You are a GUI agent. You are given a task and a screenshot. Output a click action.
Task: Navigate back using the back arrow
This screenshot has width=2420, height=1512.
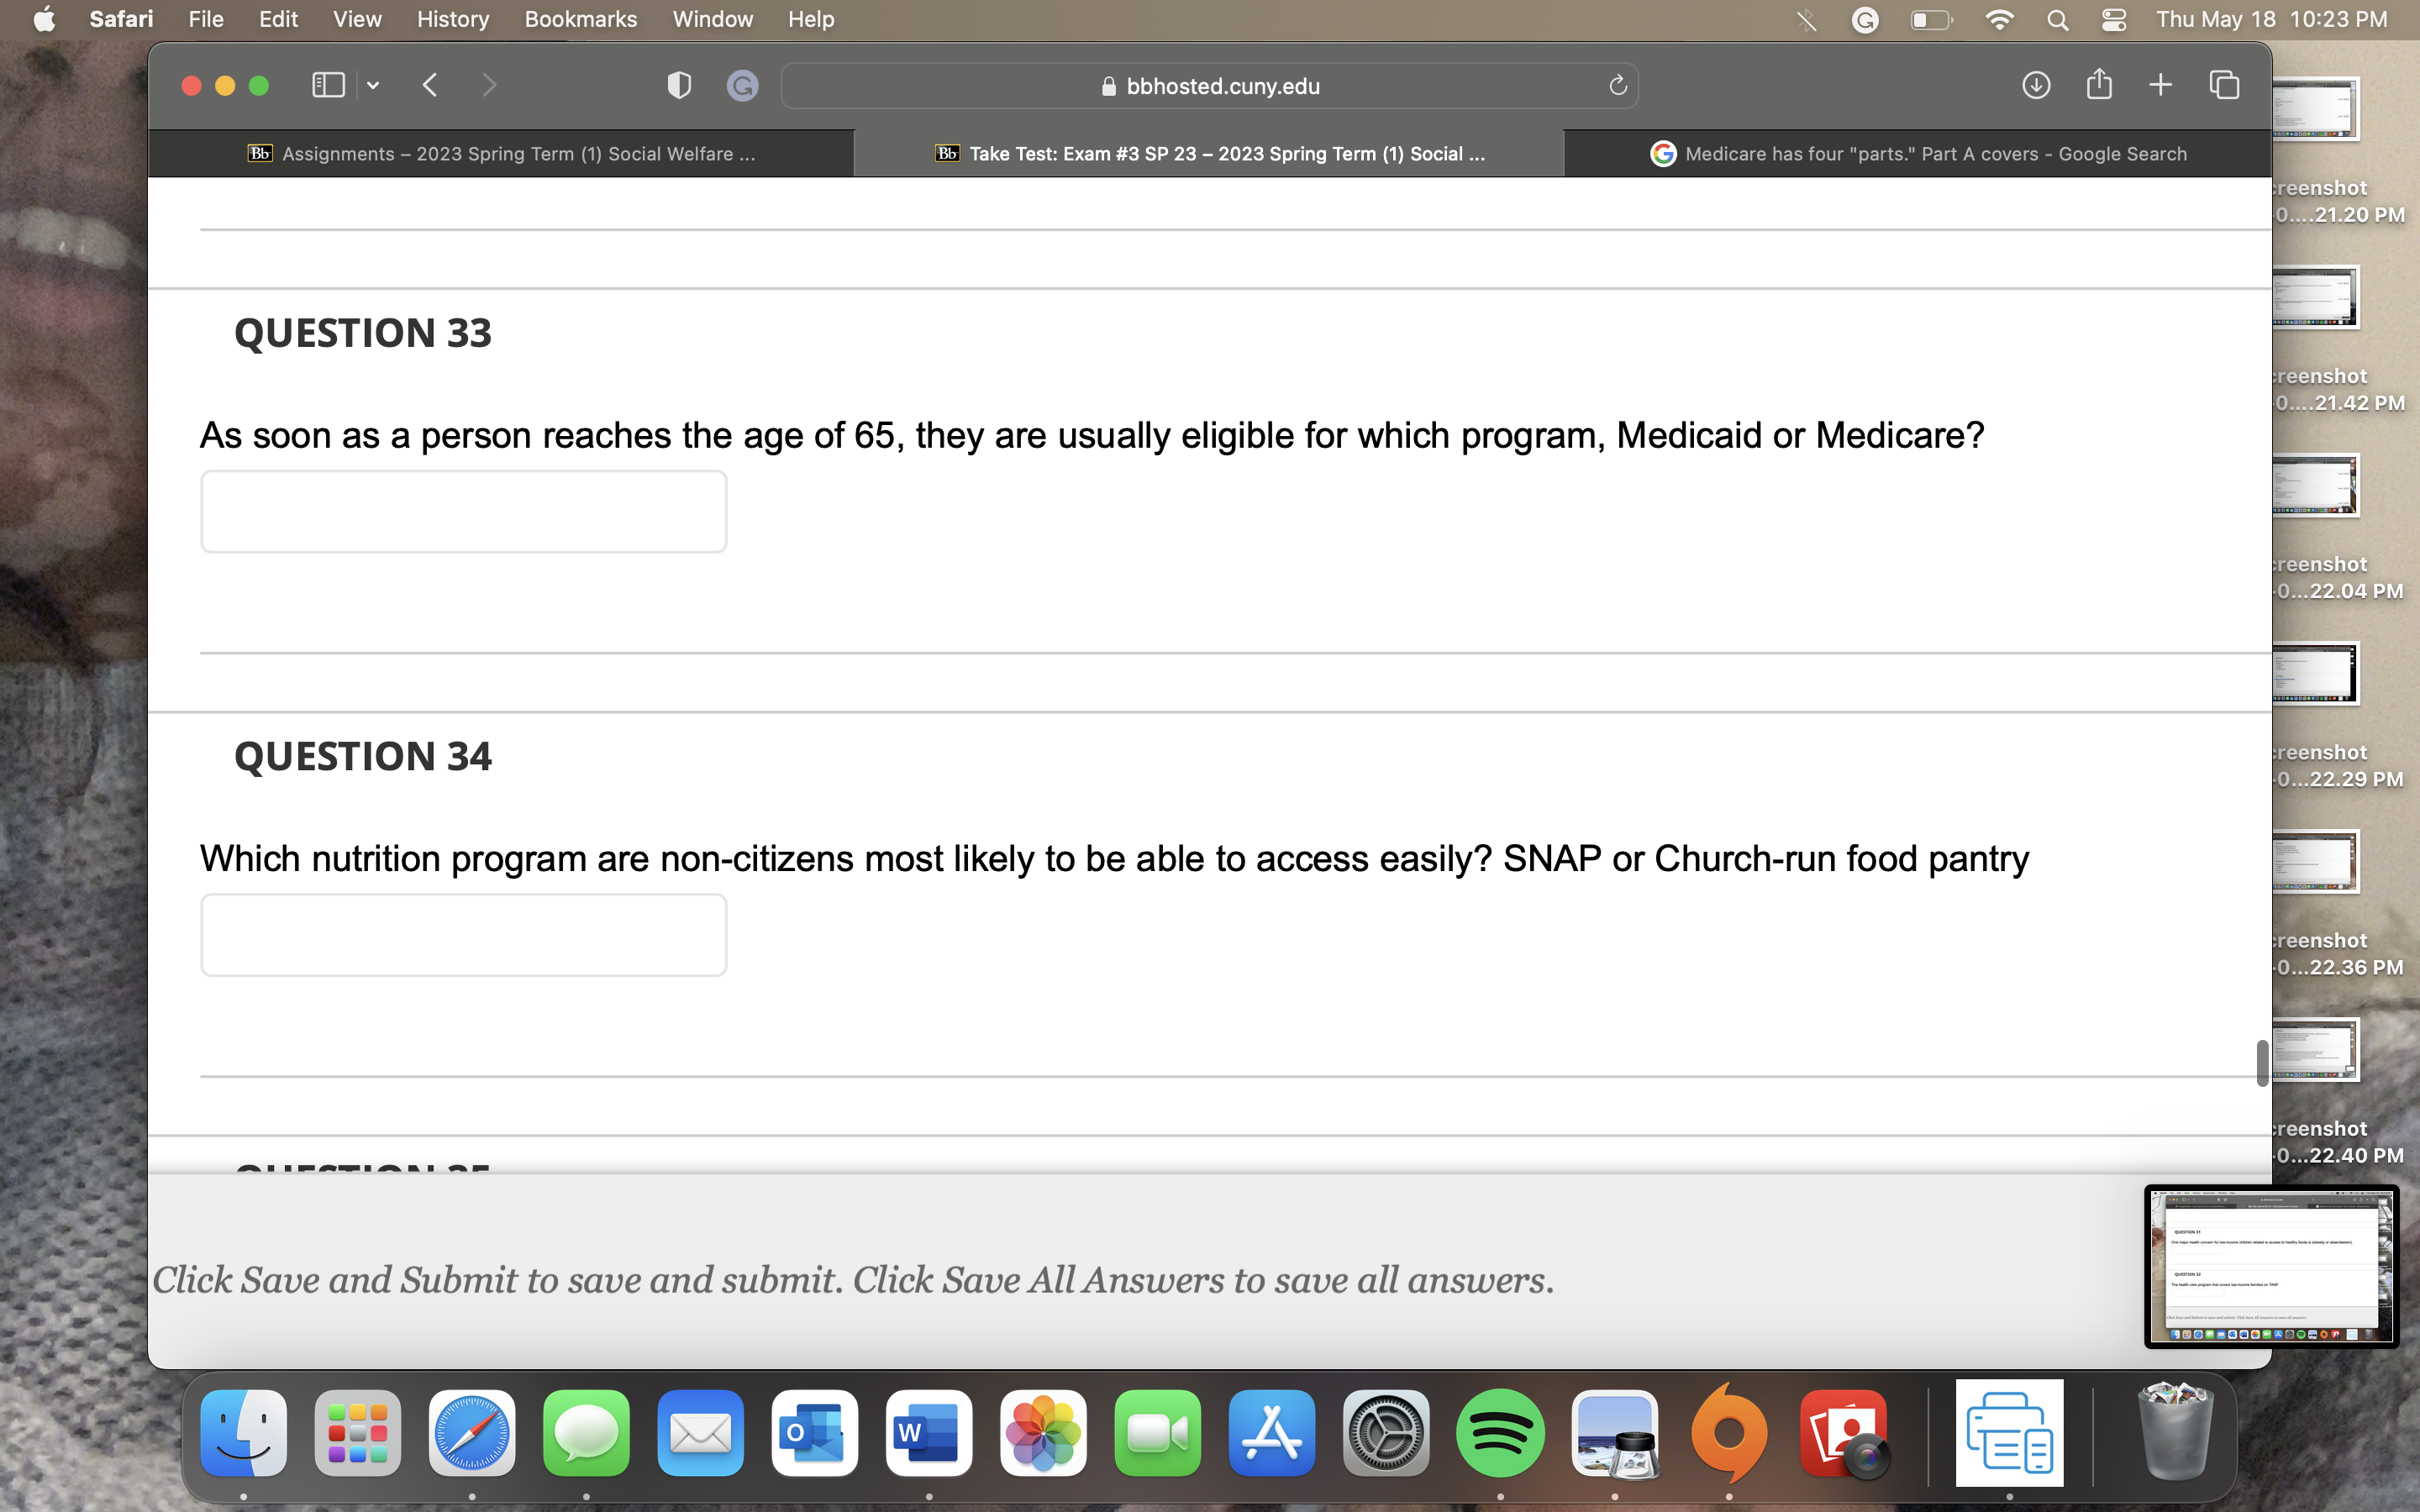point(430,85)
